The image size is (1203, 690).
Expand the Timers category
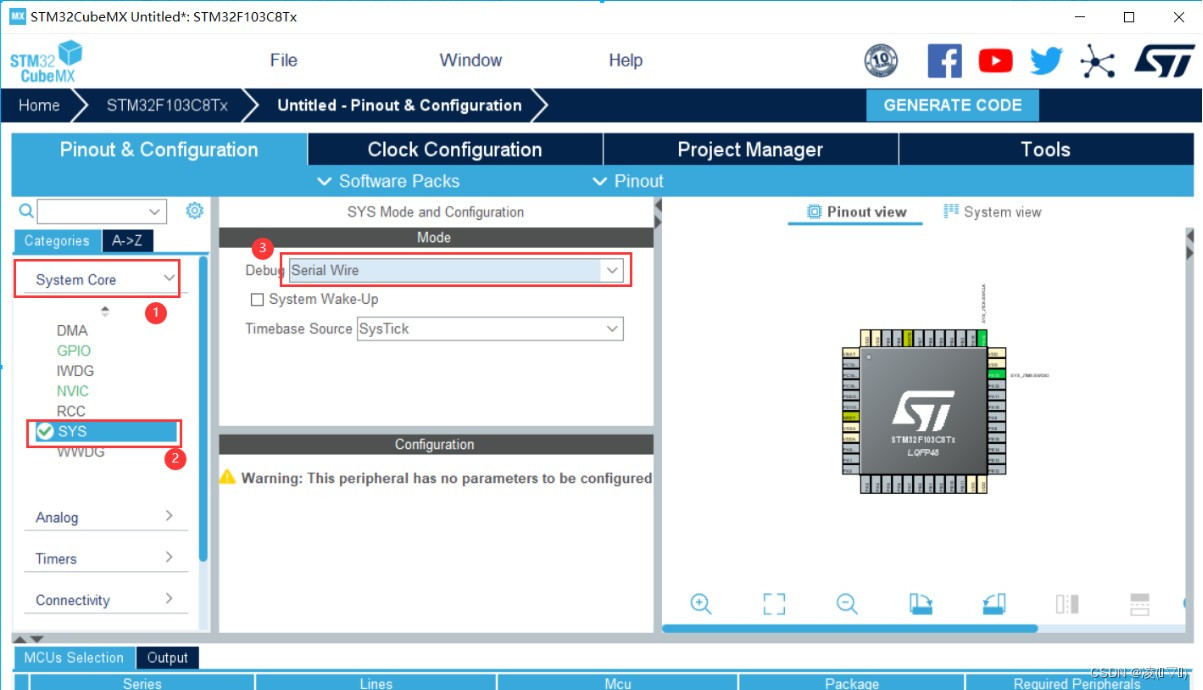105,558
